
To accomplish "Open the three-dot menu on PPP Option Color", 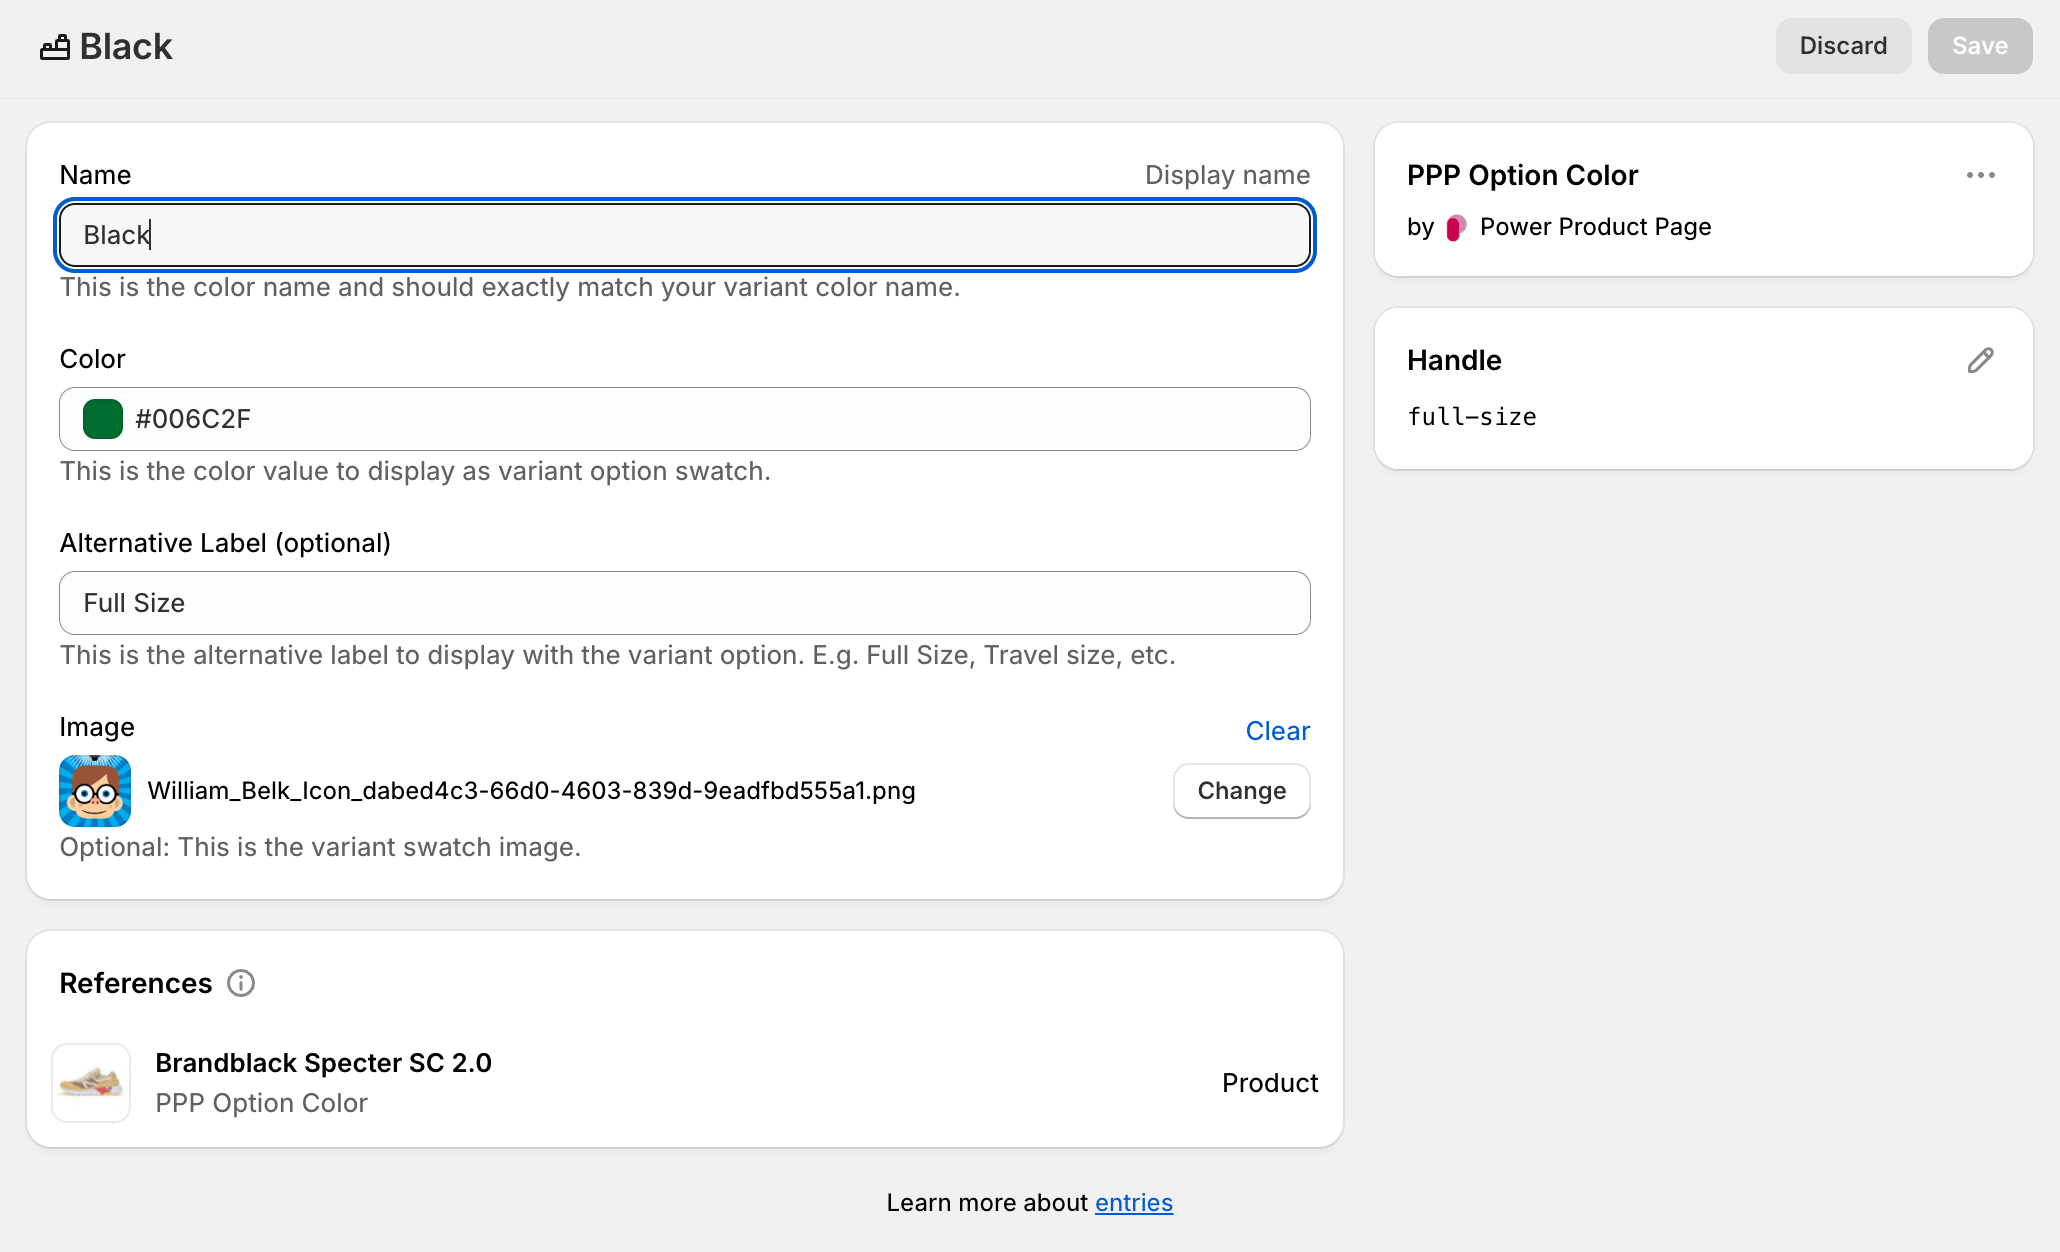I will point(1980,175).
